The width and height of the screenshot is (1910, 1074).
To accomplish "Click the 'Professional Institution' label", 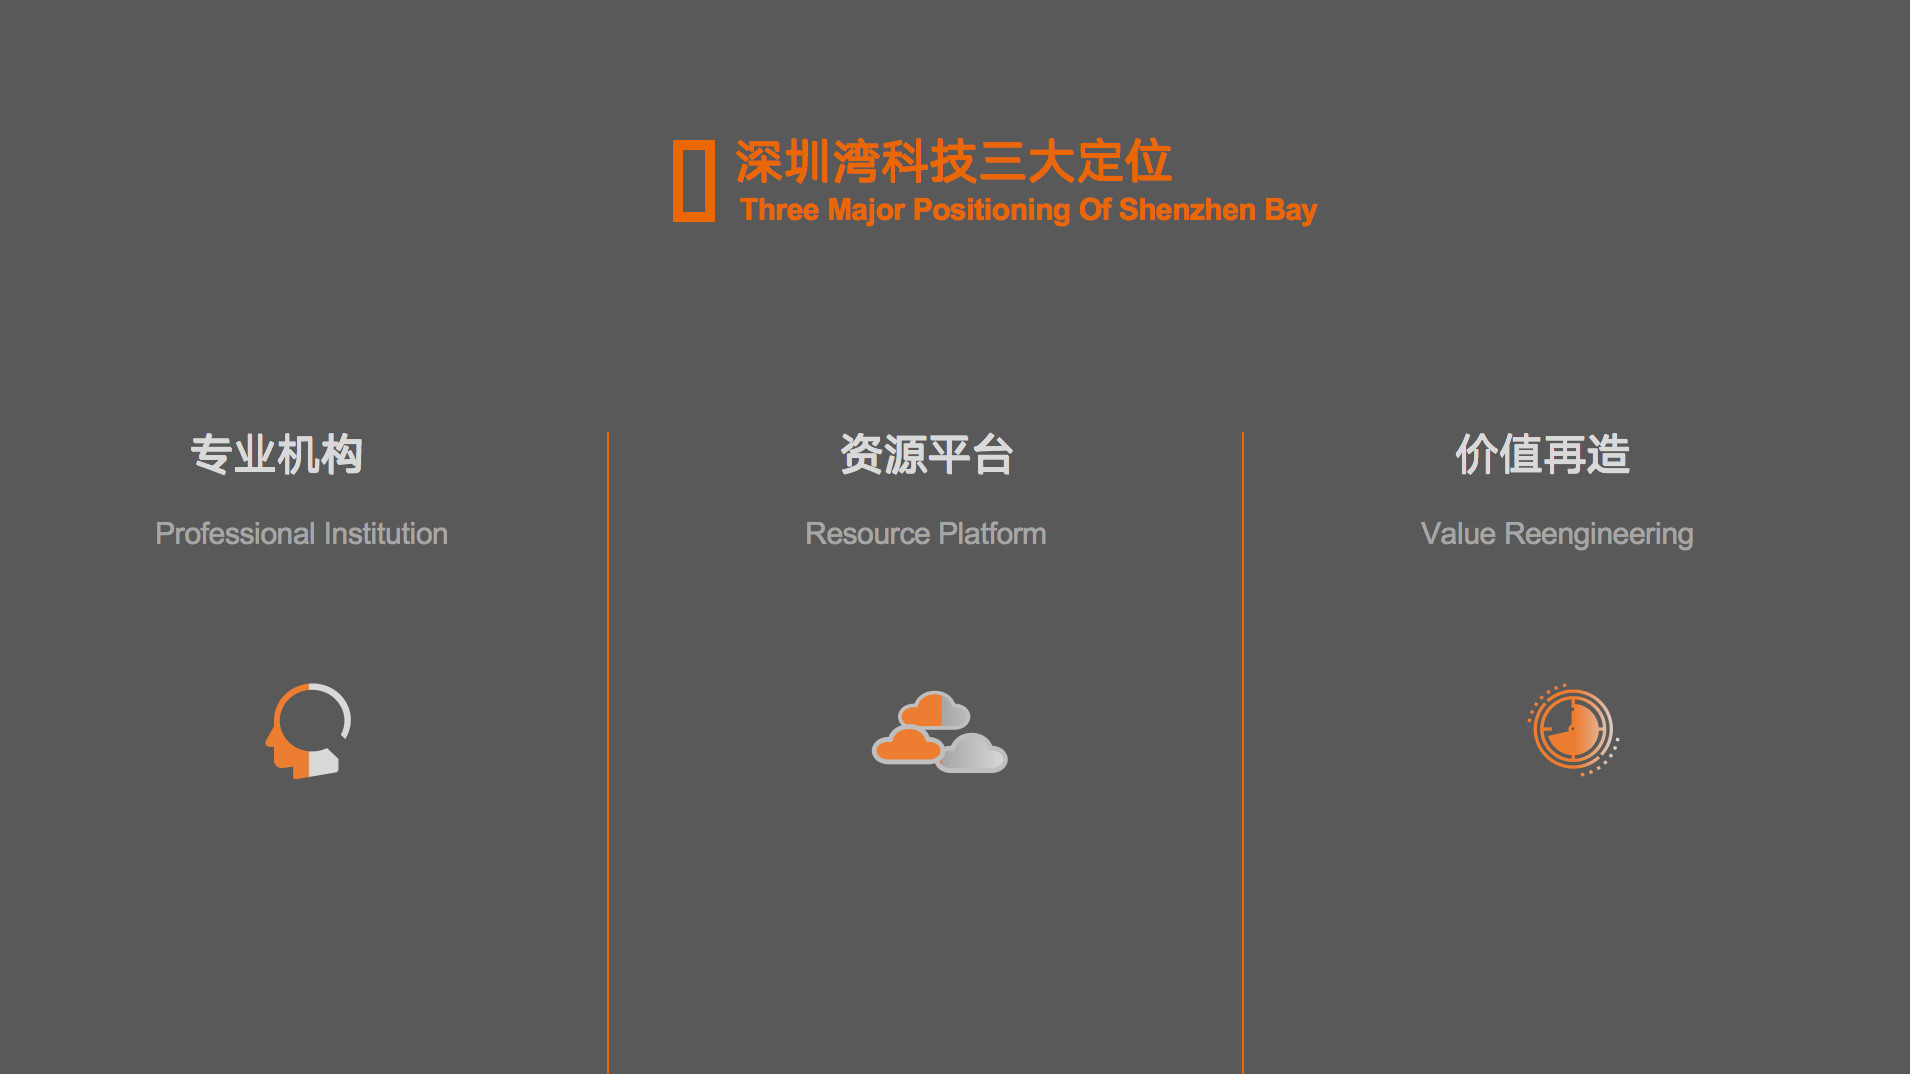I will (x=301, y=534).
